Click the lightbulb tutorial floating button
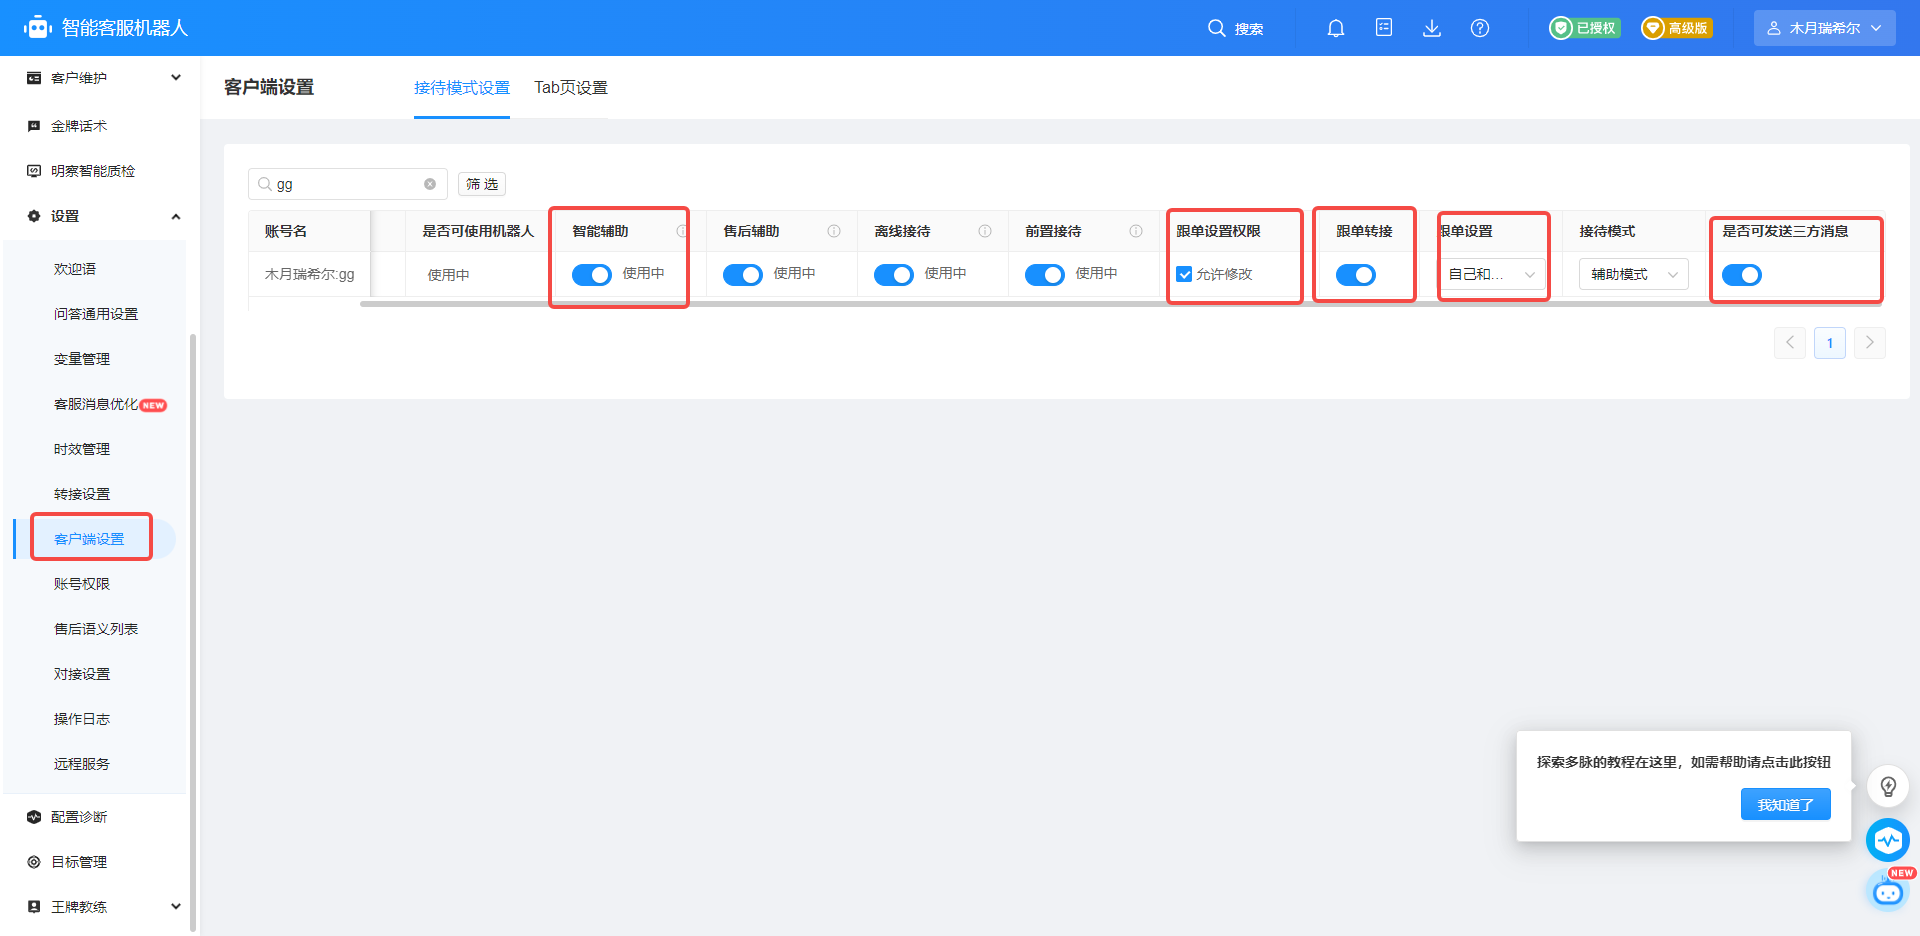Screen dimensions: 1920x936 [x=1888, y=786]
